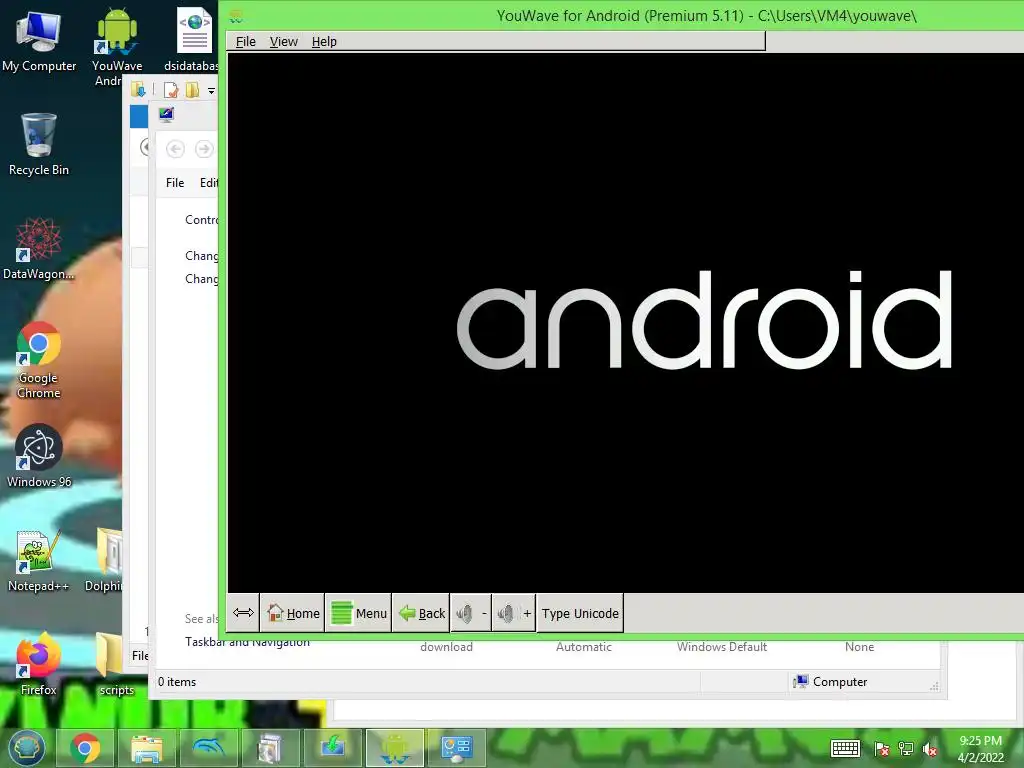Click the new folder icon in Explorer quick access toolbar
The height and width of the screenshot is (768, 1024).
(x=192, y=90)
